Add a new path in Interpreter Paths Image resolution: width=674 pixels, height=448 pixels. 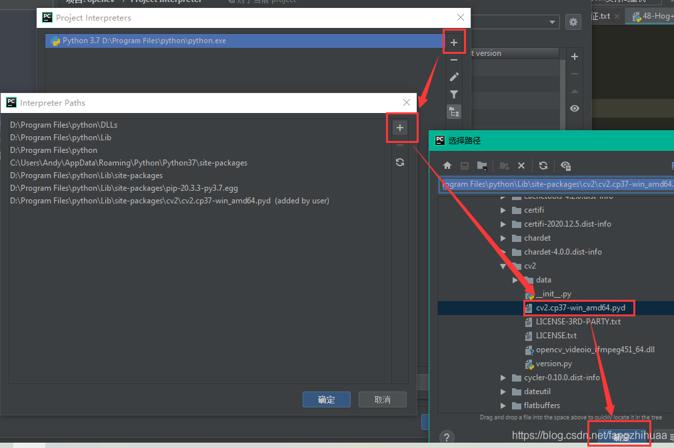click(400, 127)
